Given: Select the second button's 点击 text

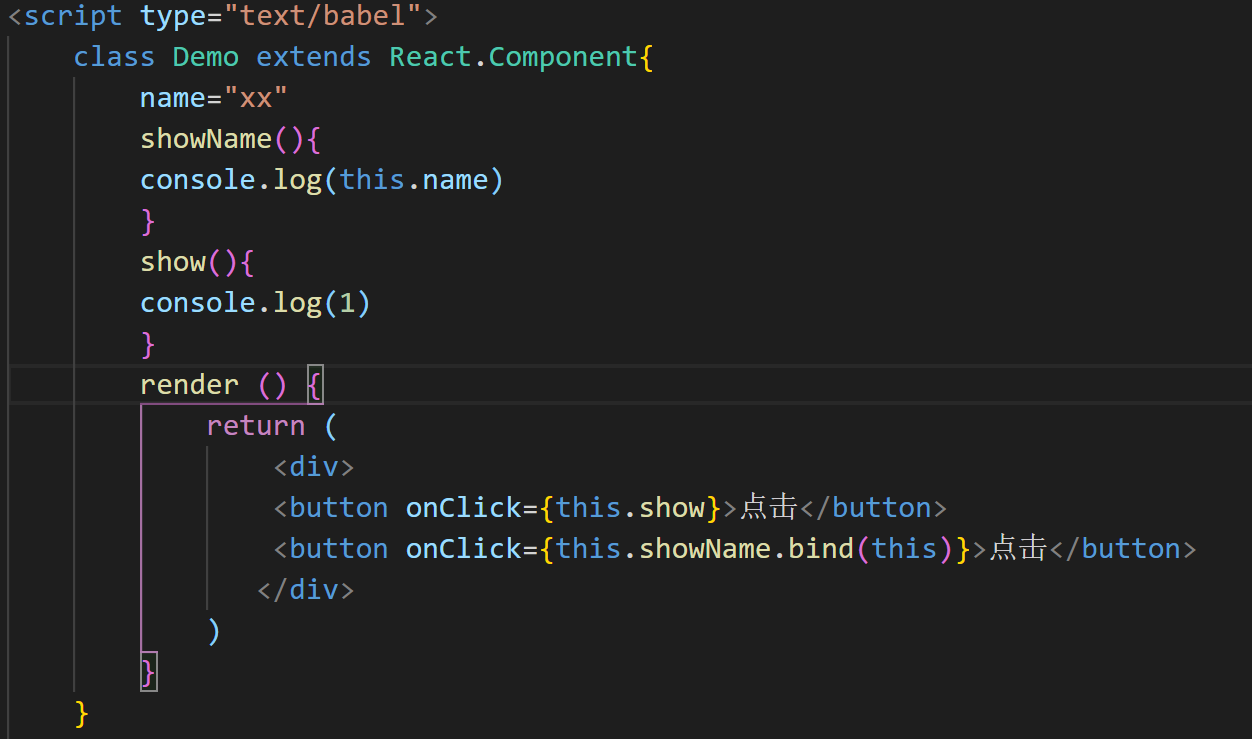Looking at the screenshot, I should click(1017, 548).
